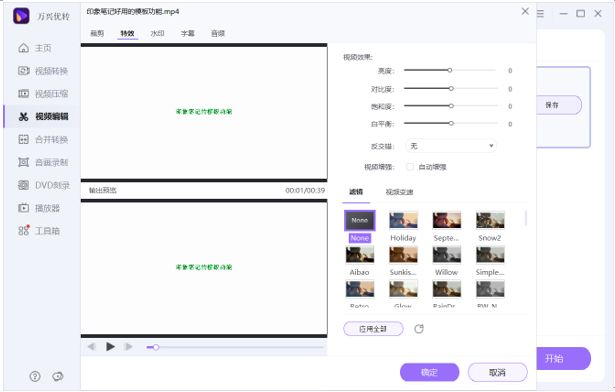Select 视频编辑 in the sidebar
This screenshot has height=392, width=615.
point(43,117)
